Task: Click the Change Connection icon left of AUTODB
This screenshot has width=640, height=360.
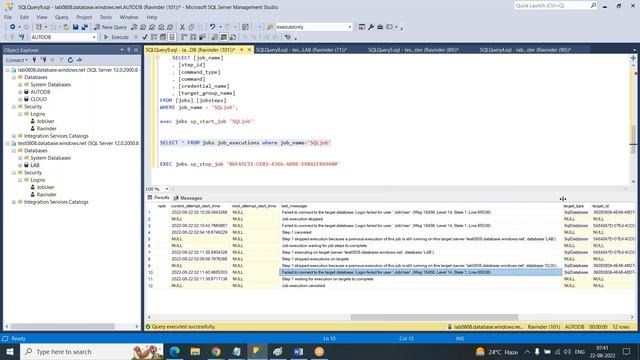Action: tap(22, 37)
